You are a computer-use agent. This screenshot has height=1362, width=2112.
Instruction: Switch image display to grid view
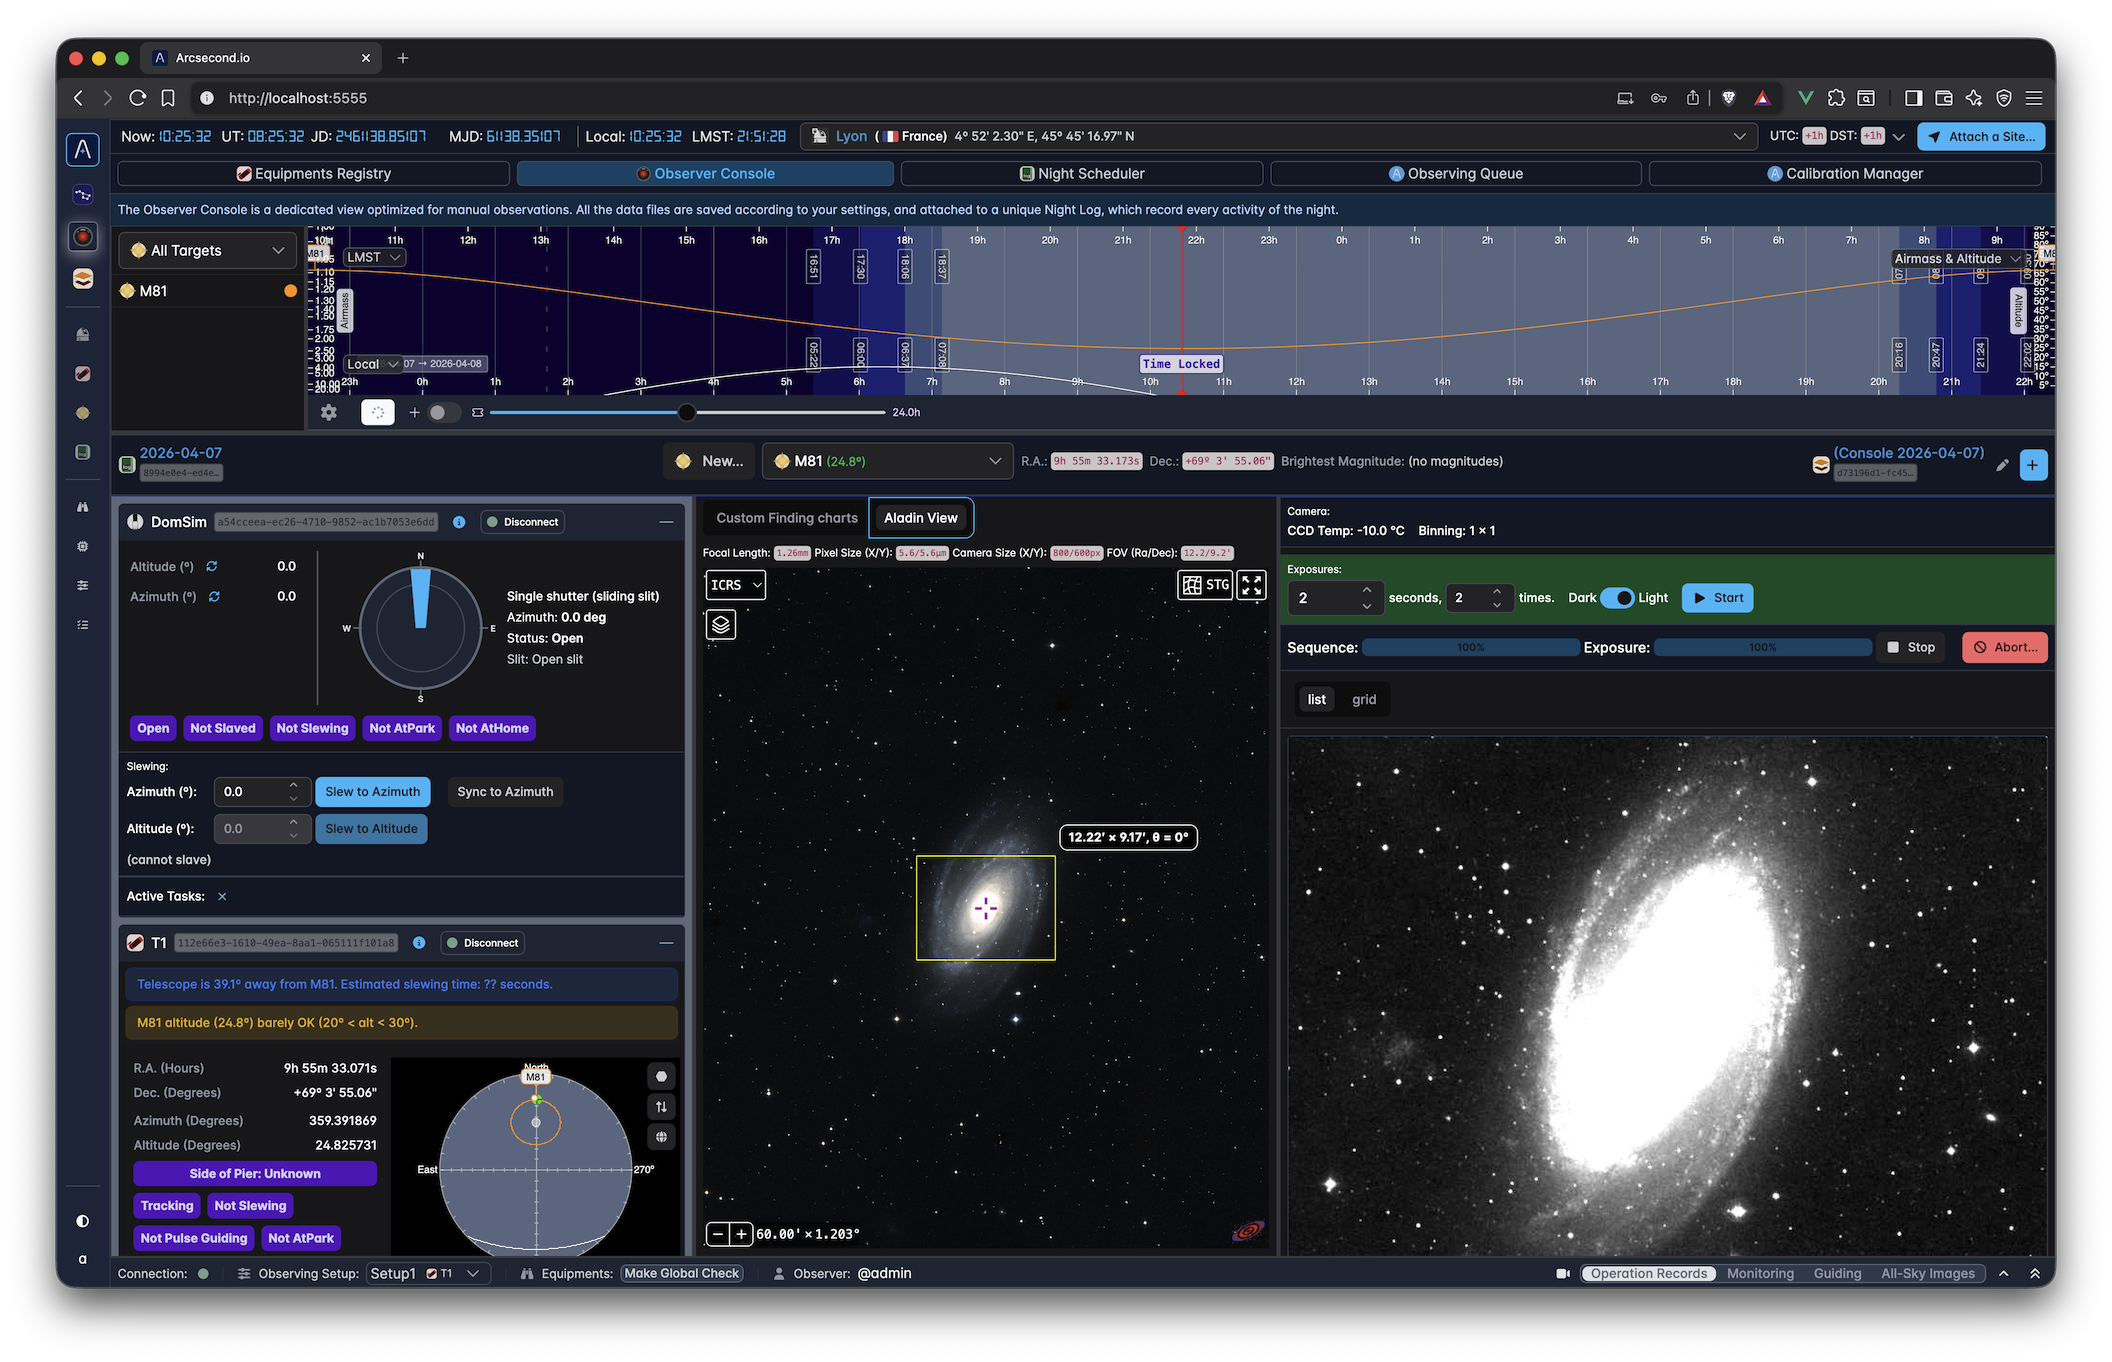pos(1364,700)
